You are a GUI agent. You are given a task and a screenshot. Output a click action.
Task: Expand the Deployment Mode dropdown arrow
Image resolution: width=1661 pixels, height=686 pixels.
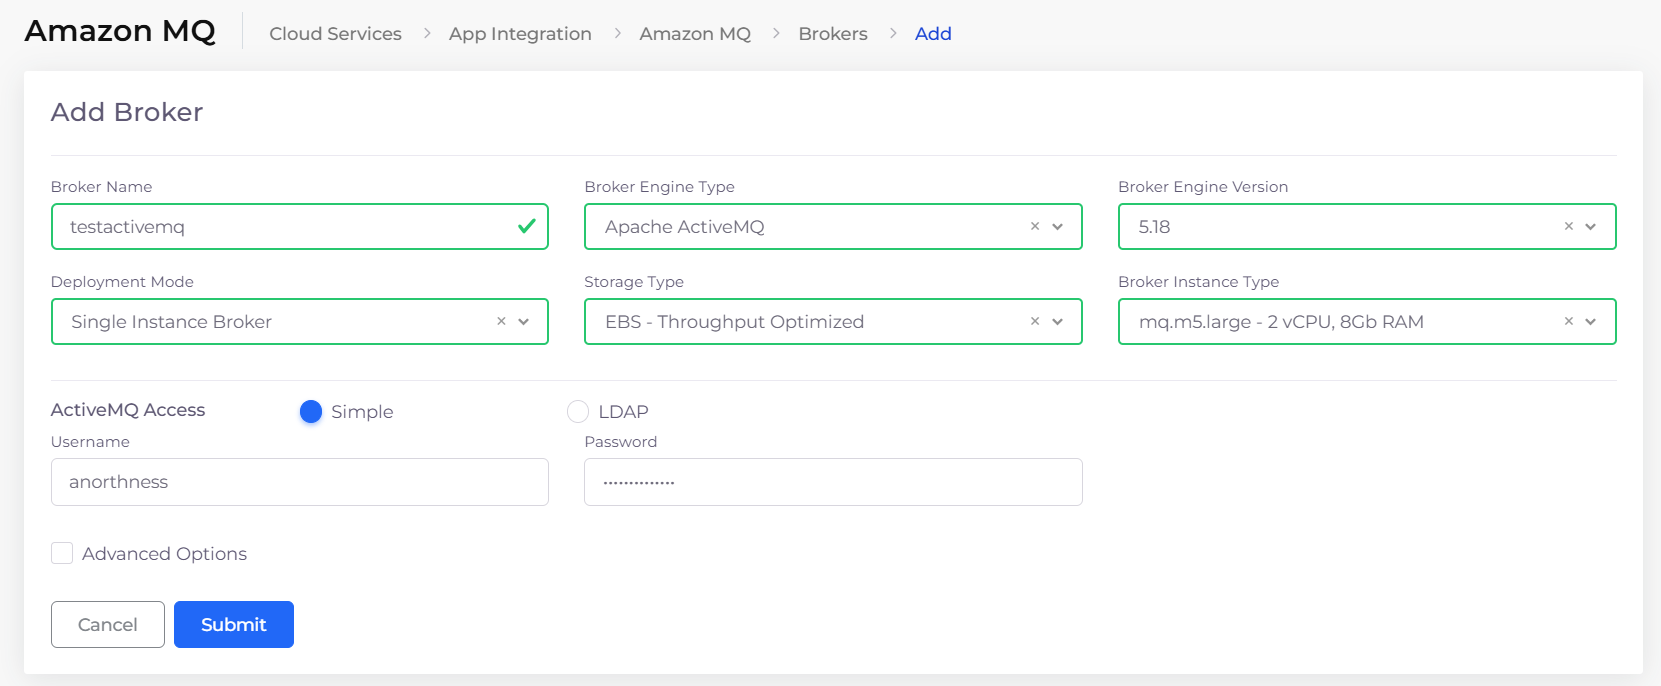click(524, 322)
